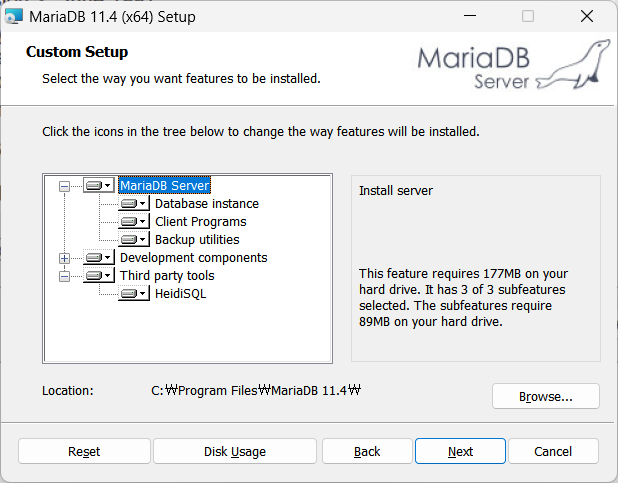Browse for a different install location

click(546, 396)
